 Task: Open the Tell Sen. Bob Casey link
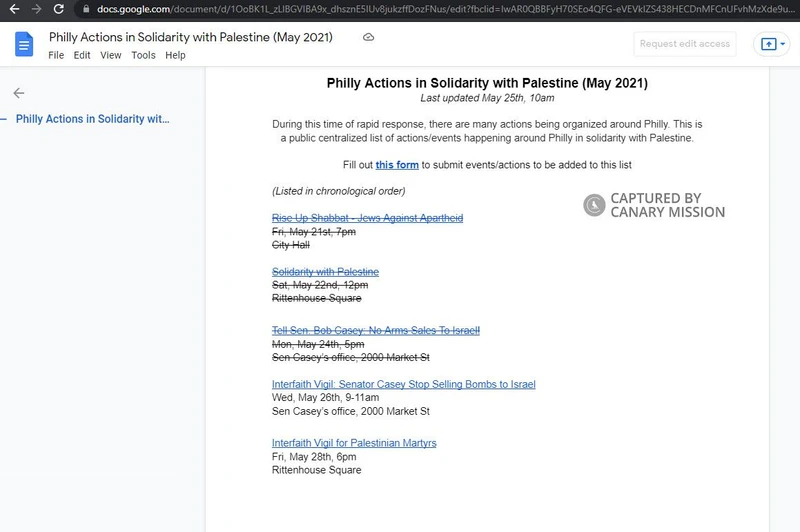376,331
